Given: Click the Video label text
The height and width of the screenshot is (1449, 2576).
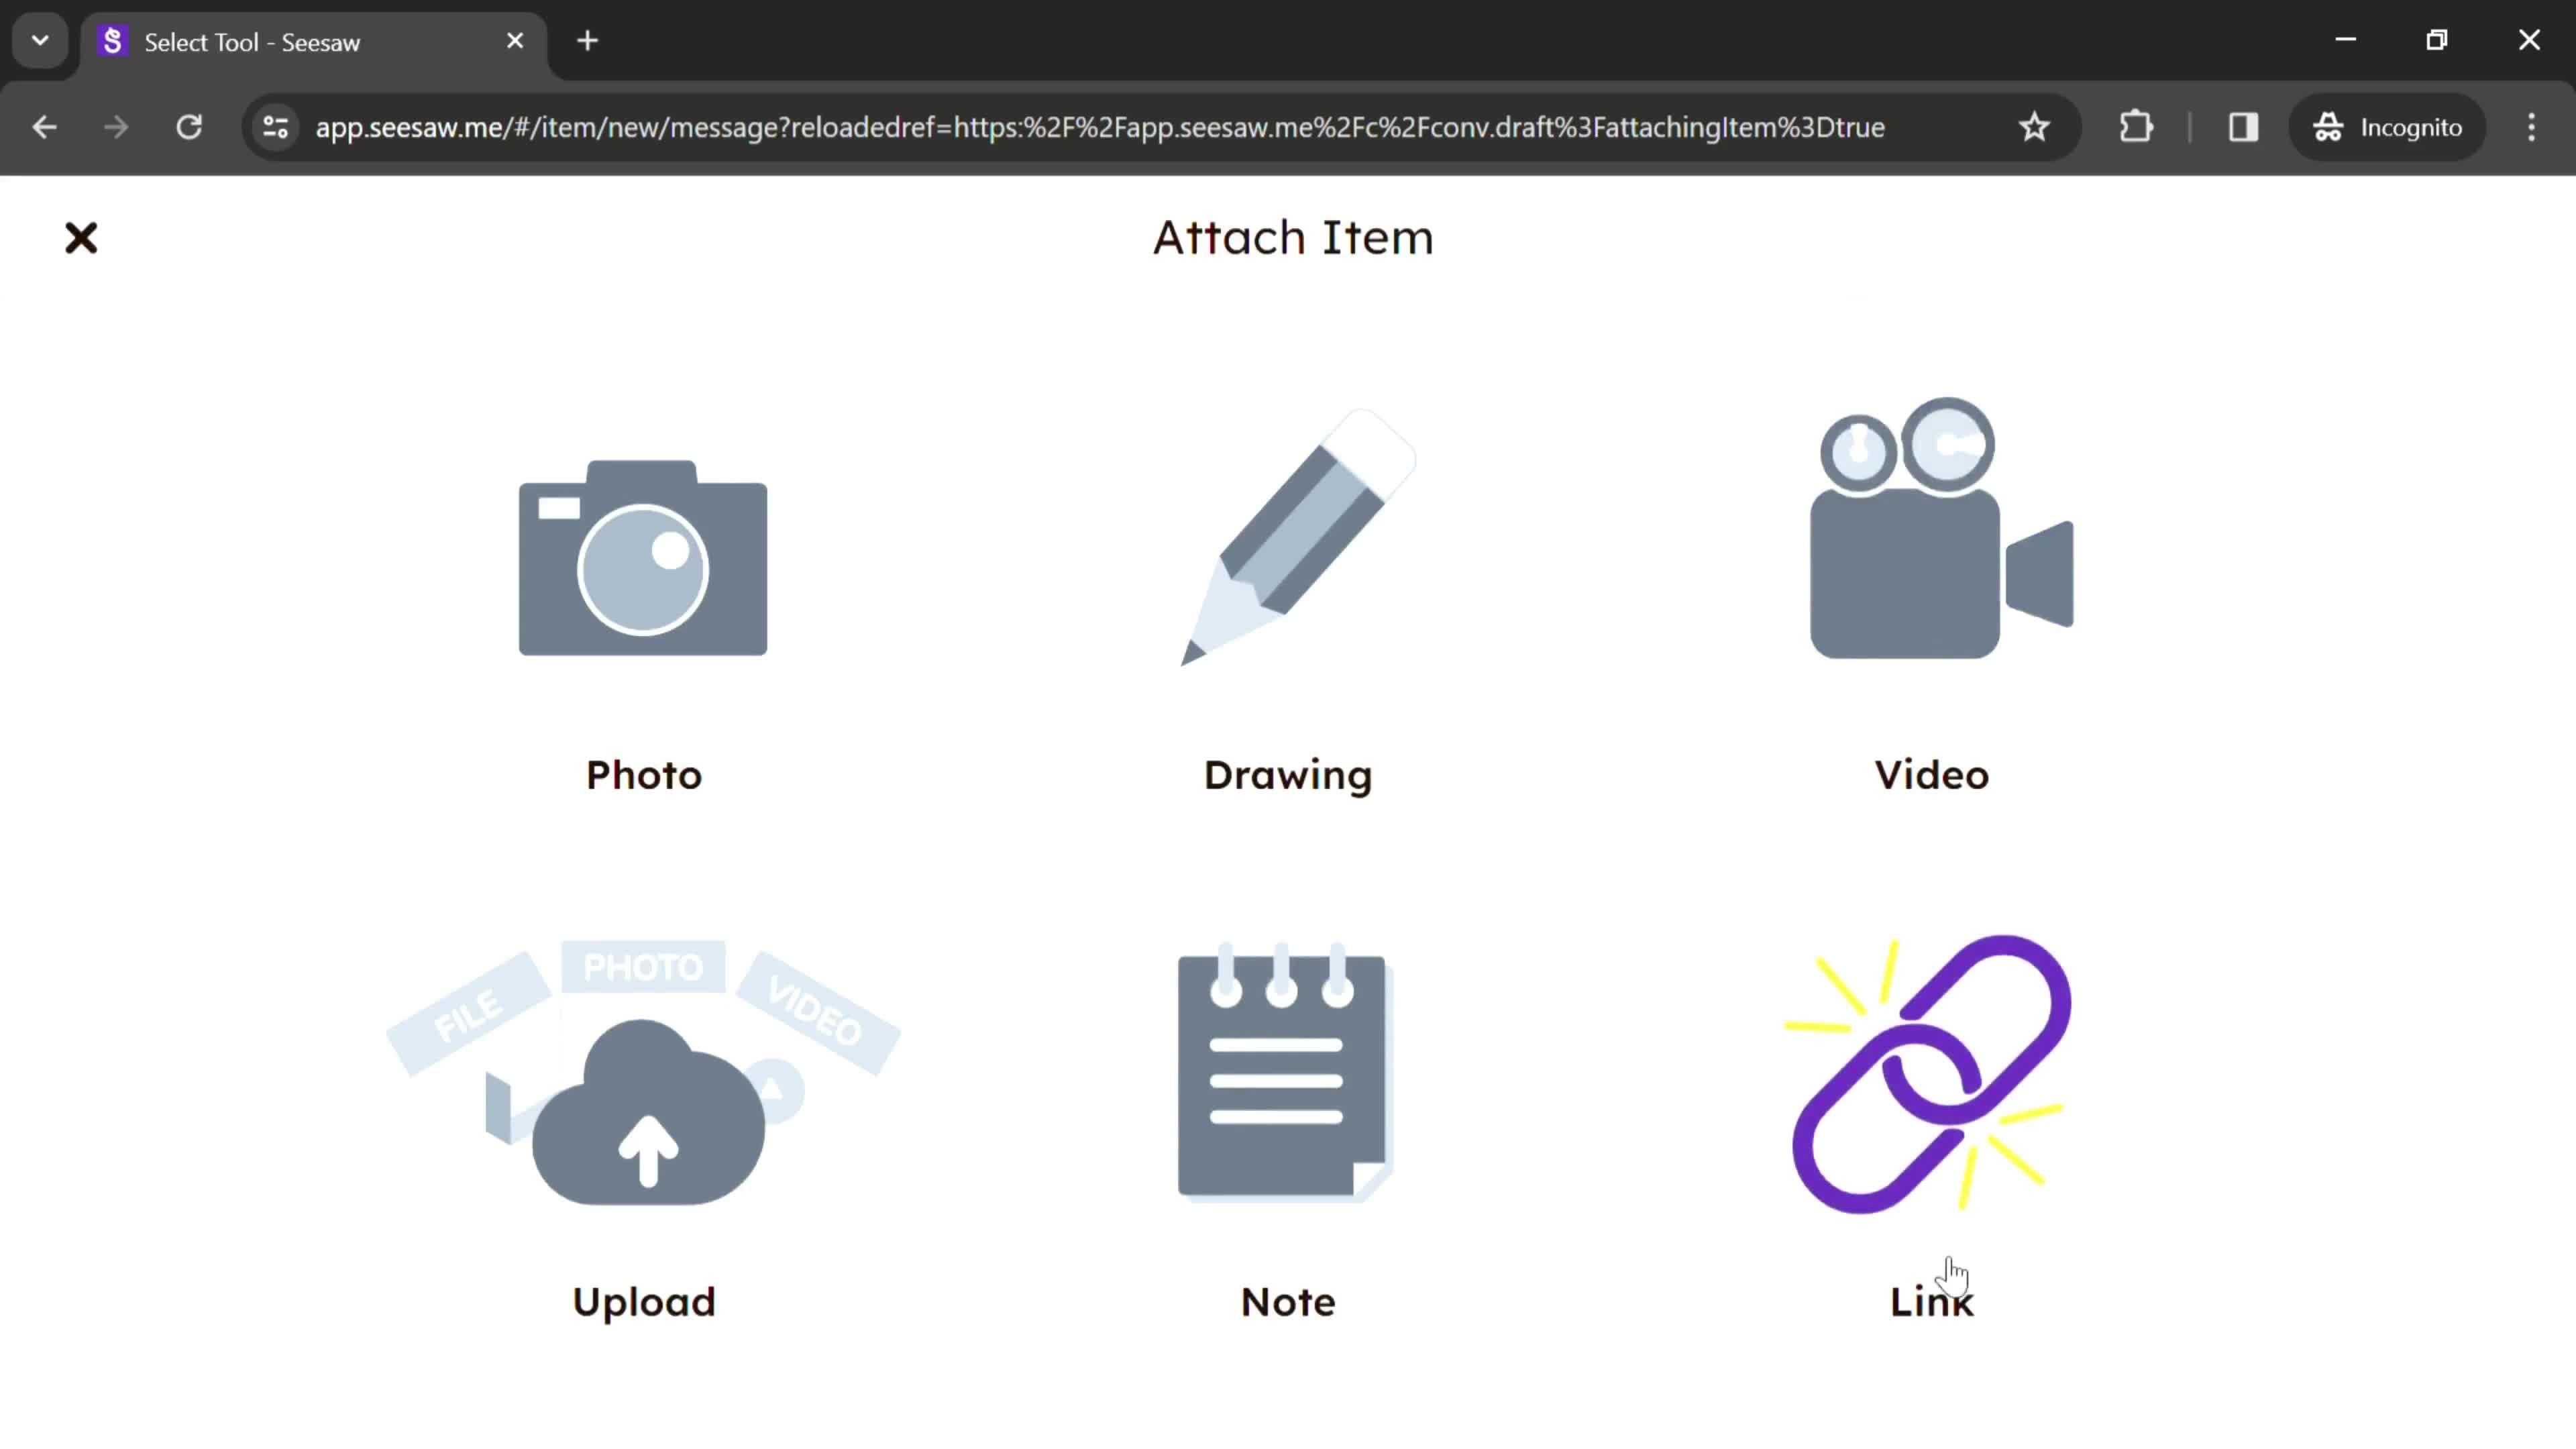Looking at the screenshot, I should (1932, 773).
